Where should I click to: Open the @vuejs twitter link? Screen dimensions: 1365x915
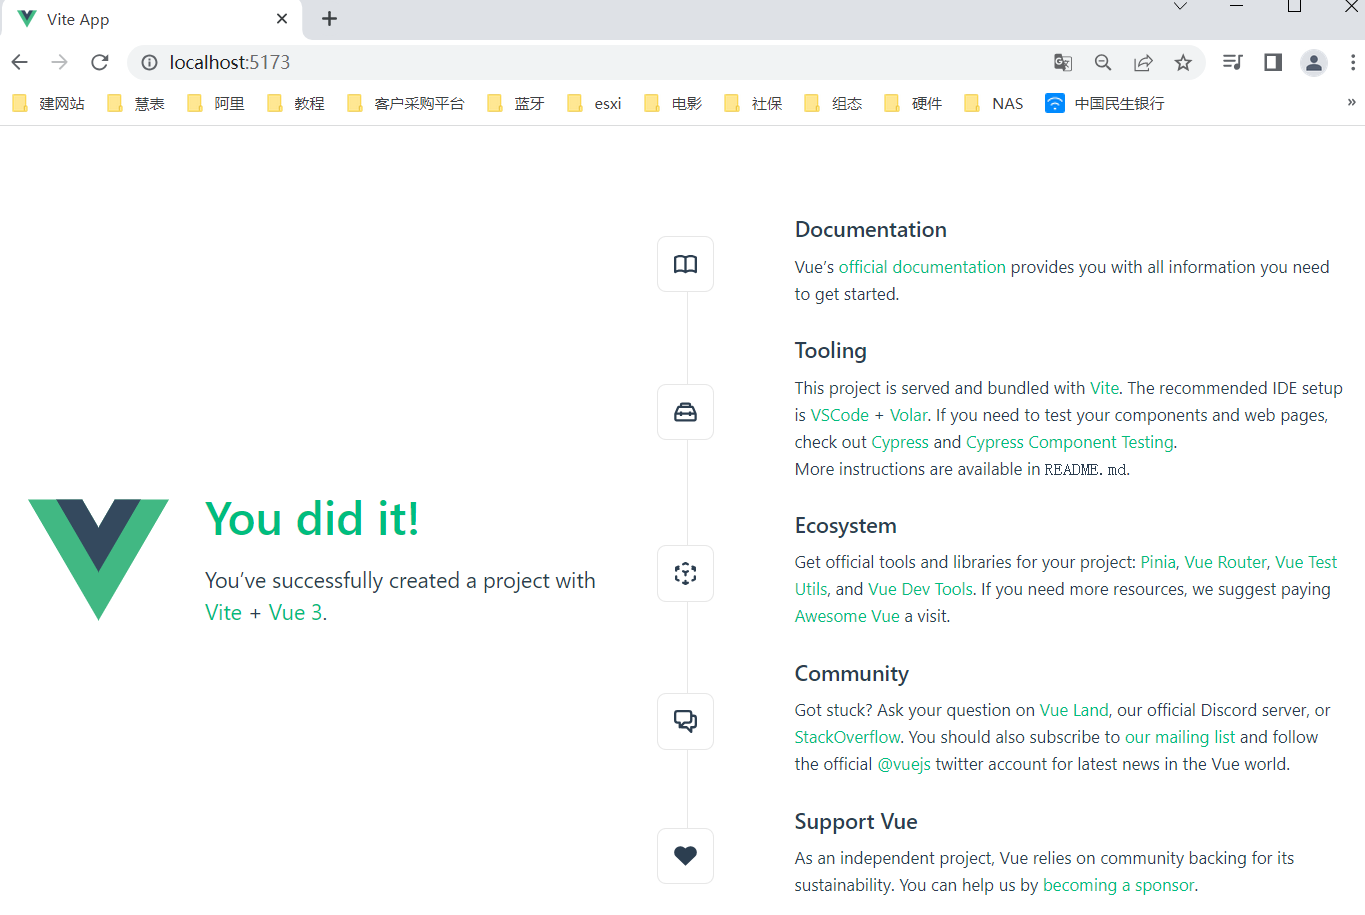click(904, 764)
